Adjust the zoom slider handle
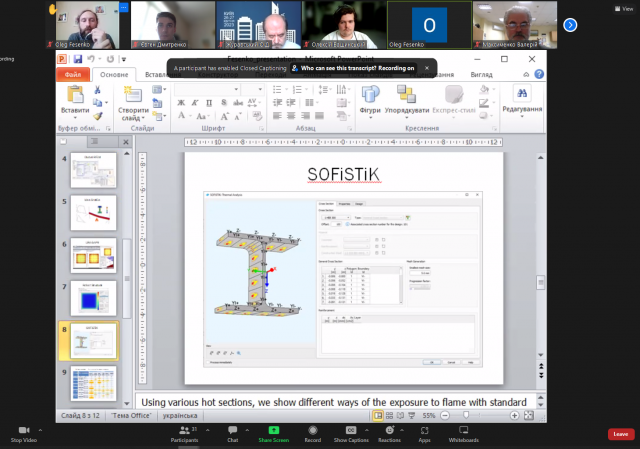Image resolution: width=640 pixels, height=449 pixels. point(466,416)
